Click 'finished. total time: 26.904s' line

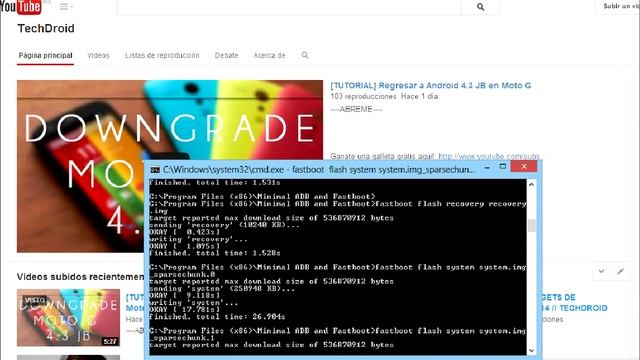(x=217, y=317)
